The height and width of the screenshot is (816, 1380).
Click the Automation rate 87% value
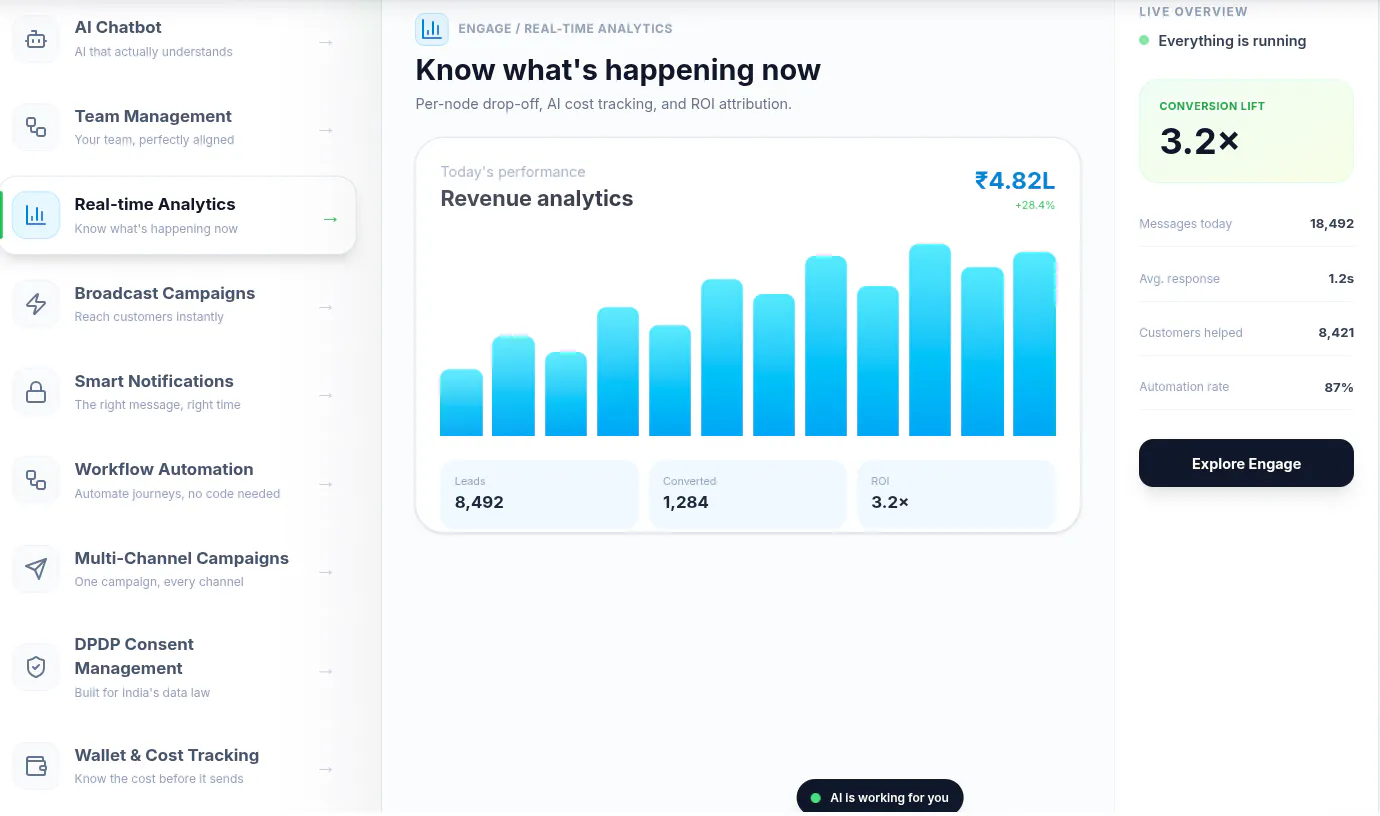tap(1339, 387)
